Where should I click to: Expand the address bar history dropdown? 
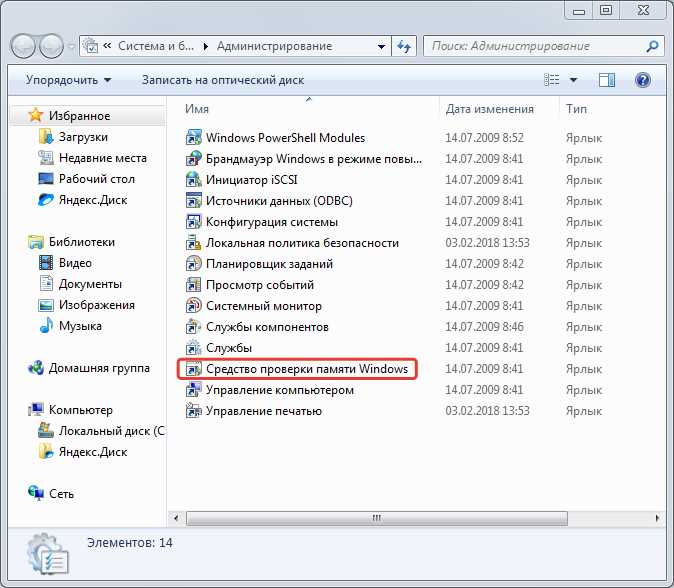(x=381, y=46)
